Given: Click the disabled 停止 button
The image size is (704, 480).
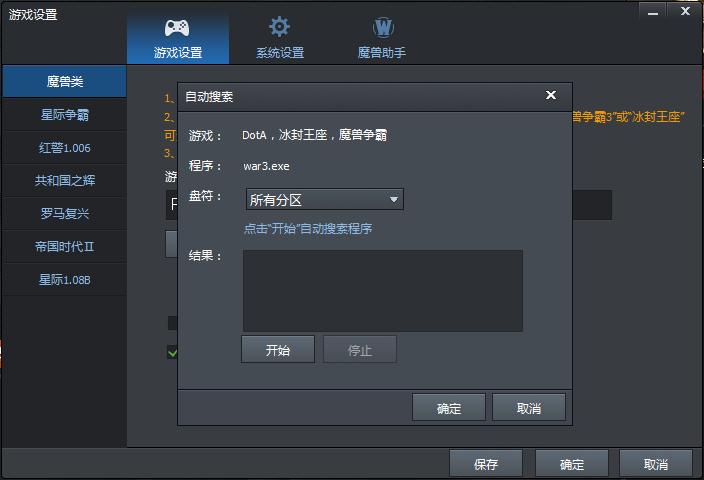Looking at the screenshot, I should [360, 349].
